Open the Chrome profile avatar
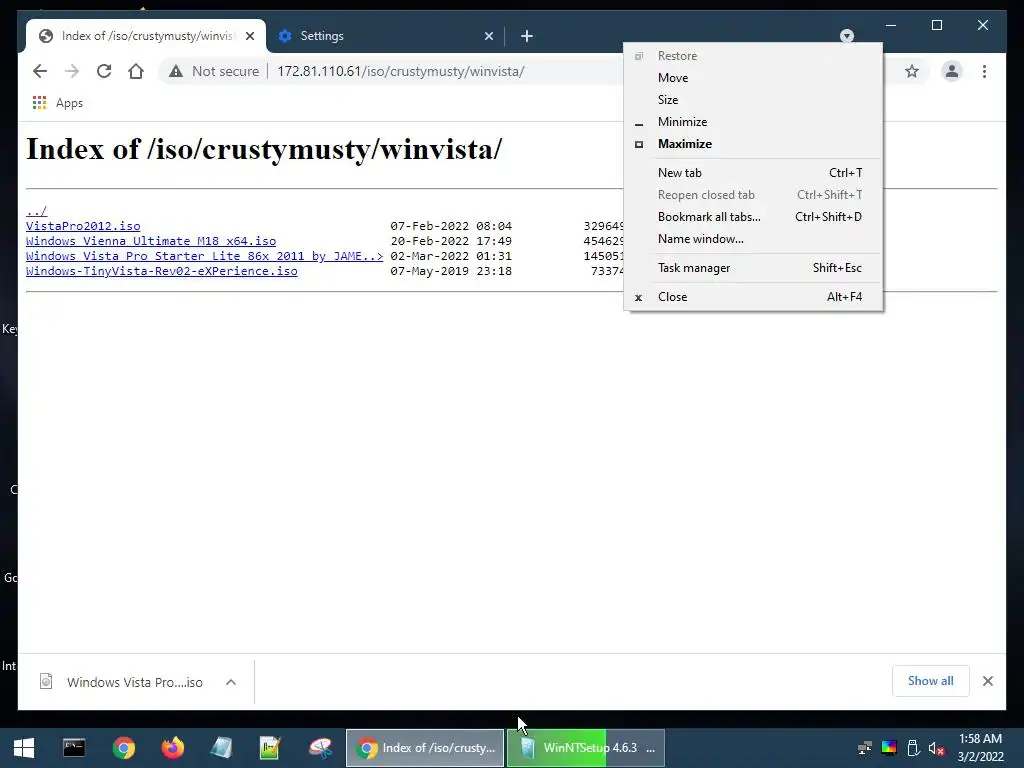This screenshot has width=1024, height=768. pos(952,71)
